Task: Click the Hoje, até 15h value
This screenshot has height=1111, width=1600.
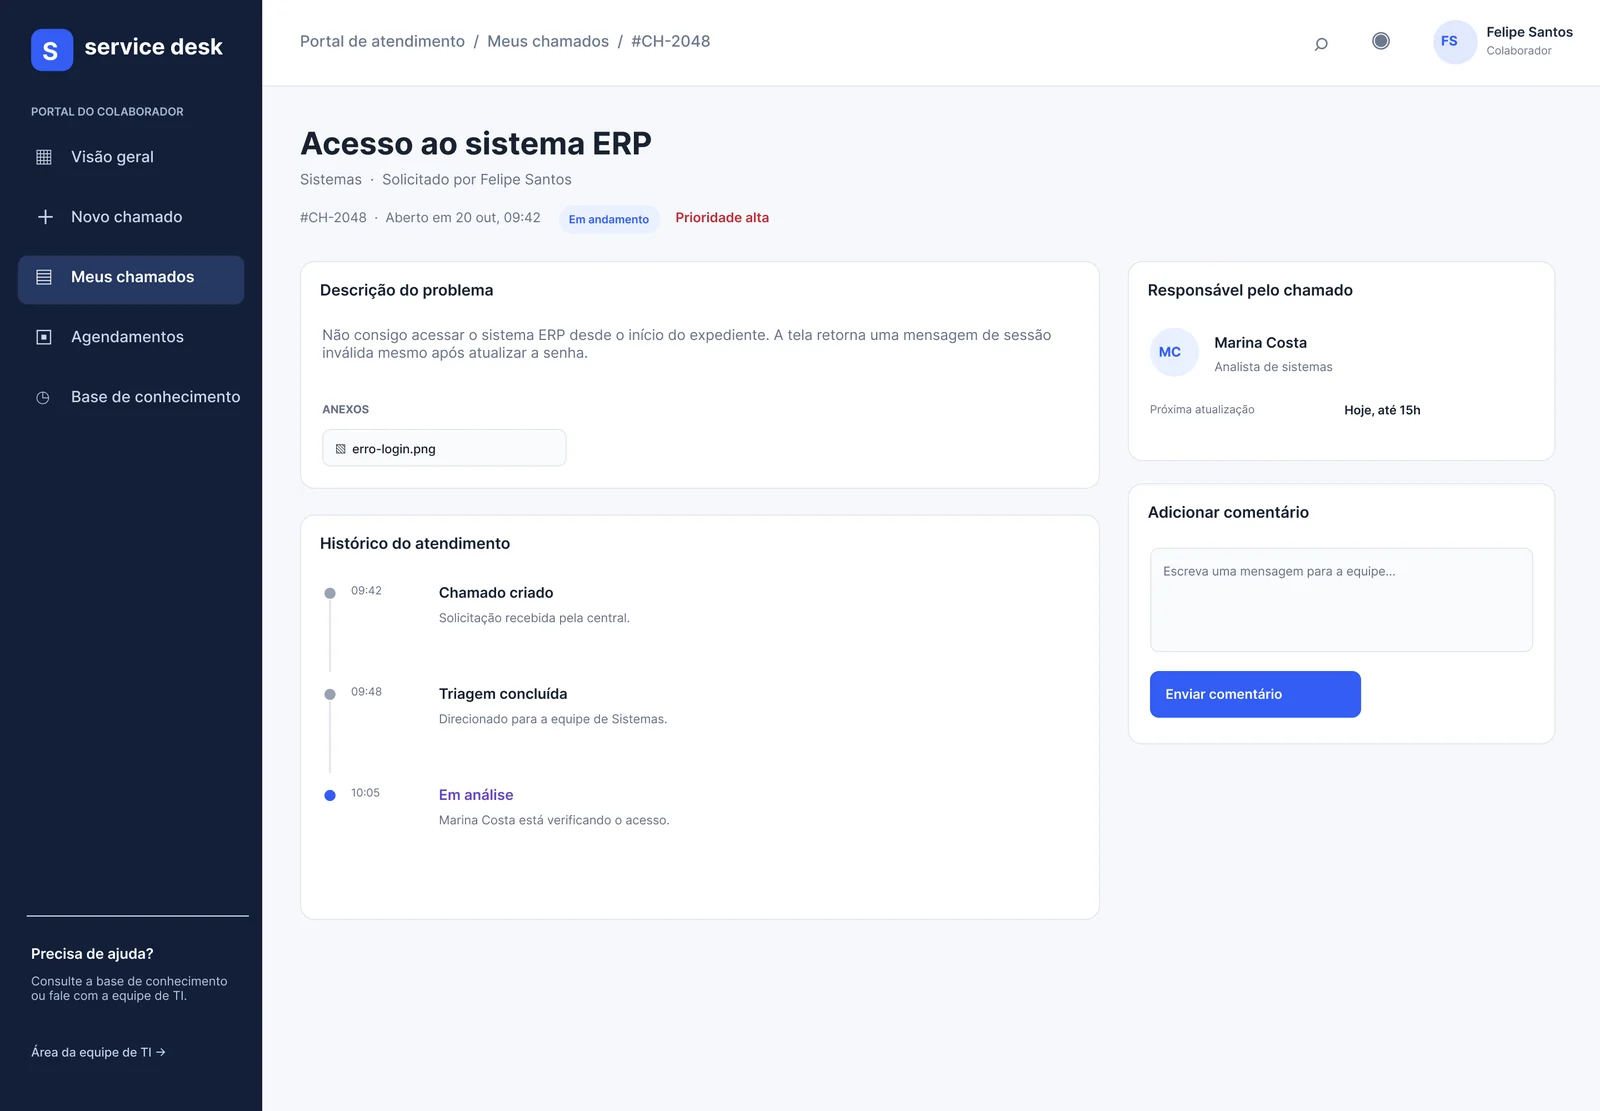Action: pyautogui.click(x=1382, y=410)
